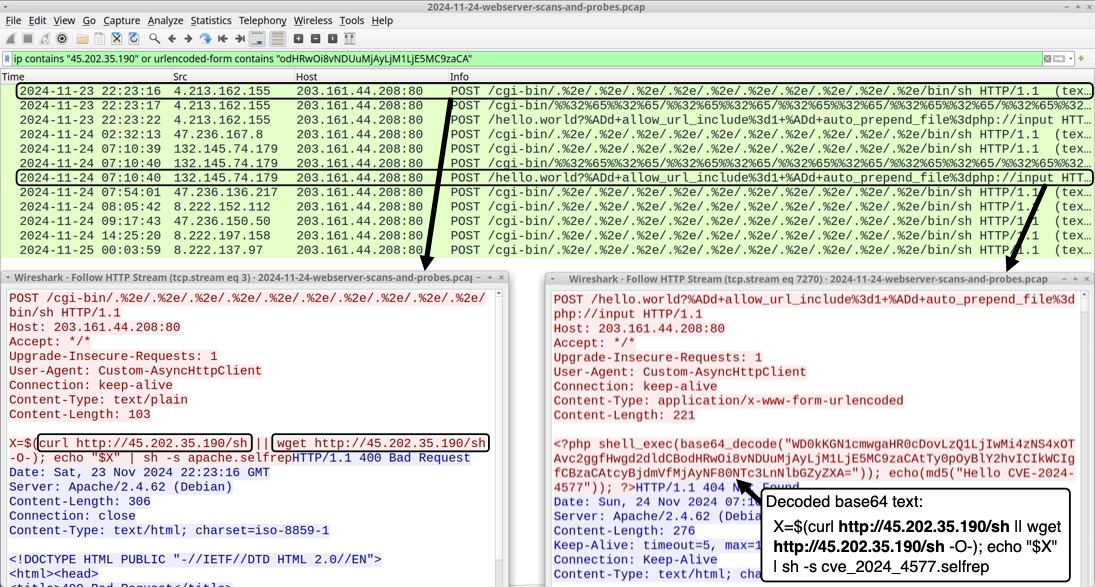Viewport: 1095px width, 587px height.
Task: Open Capture options icon
Action: click(61, 39)
